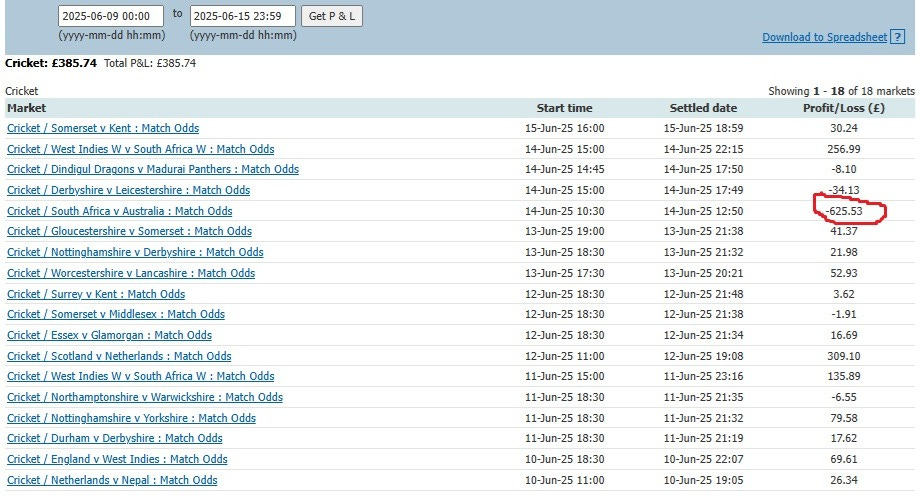
Task: Open Netherlands v Nepal Match Odds
Action: [x=112, y=481]
